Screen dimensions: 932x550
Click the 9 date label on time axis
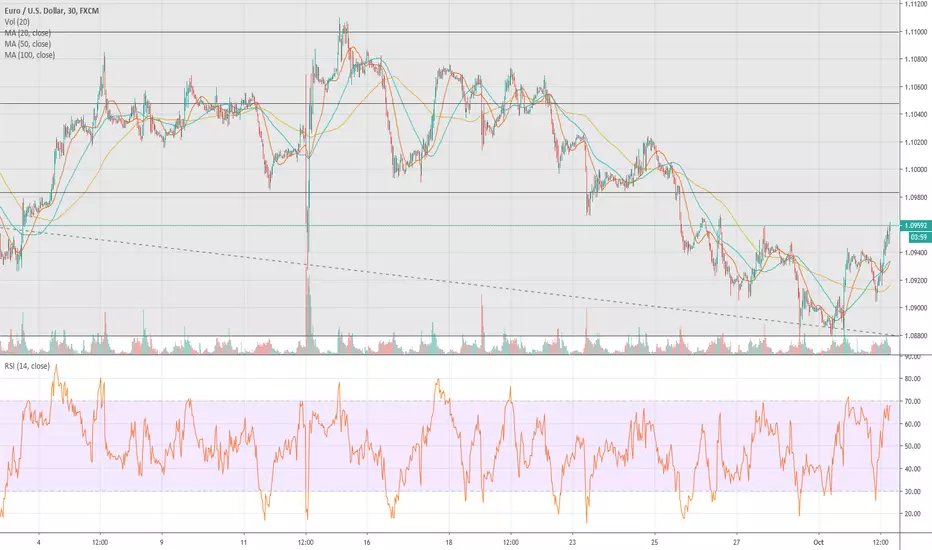162,542
